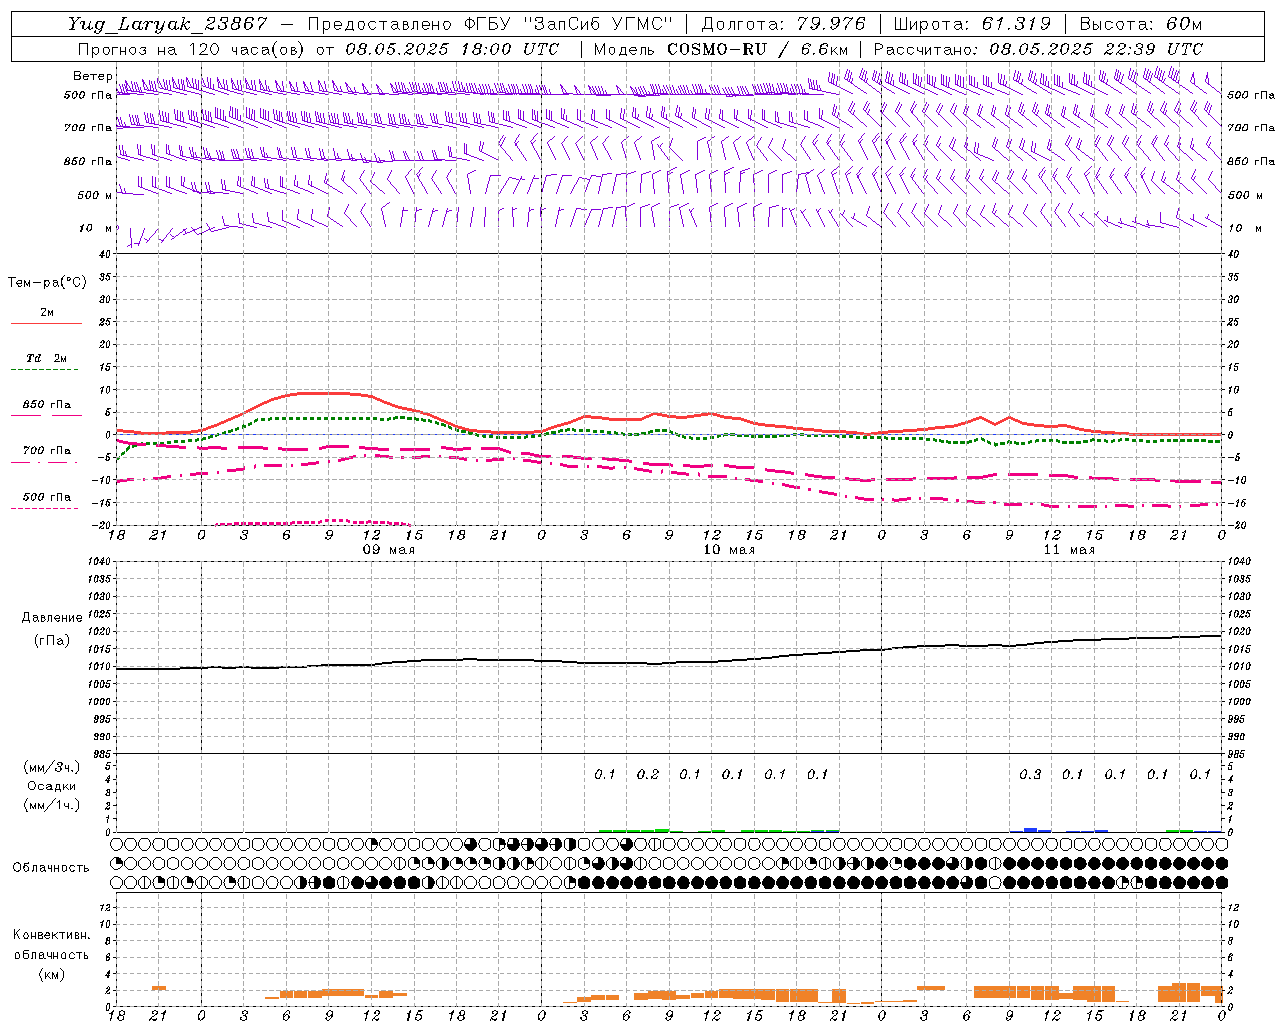Click the Конвективн. convective cloud label

51,935
